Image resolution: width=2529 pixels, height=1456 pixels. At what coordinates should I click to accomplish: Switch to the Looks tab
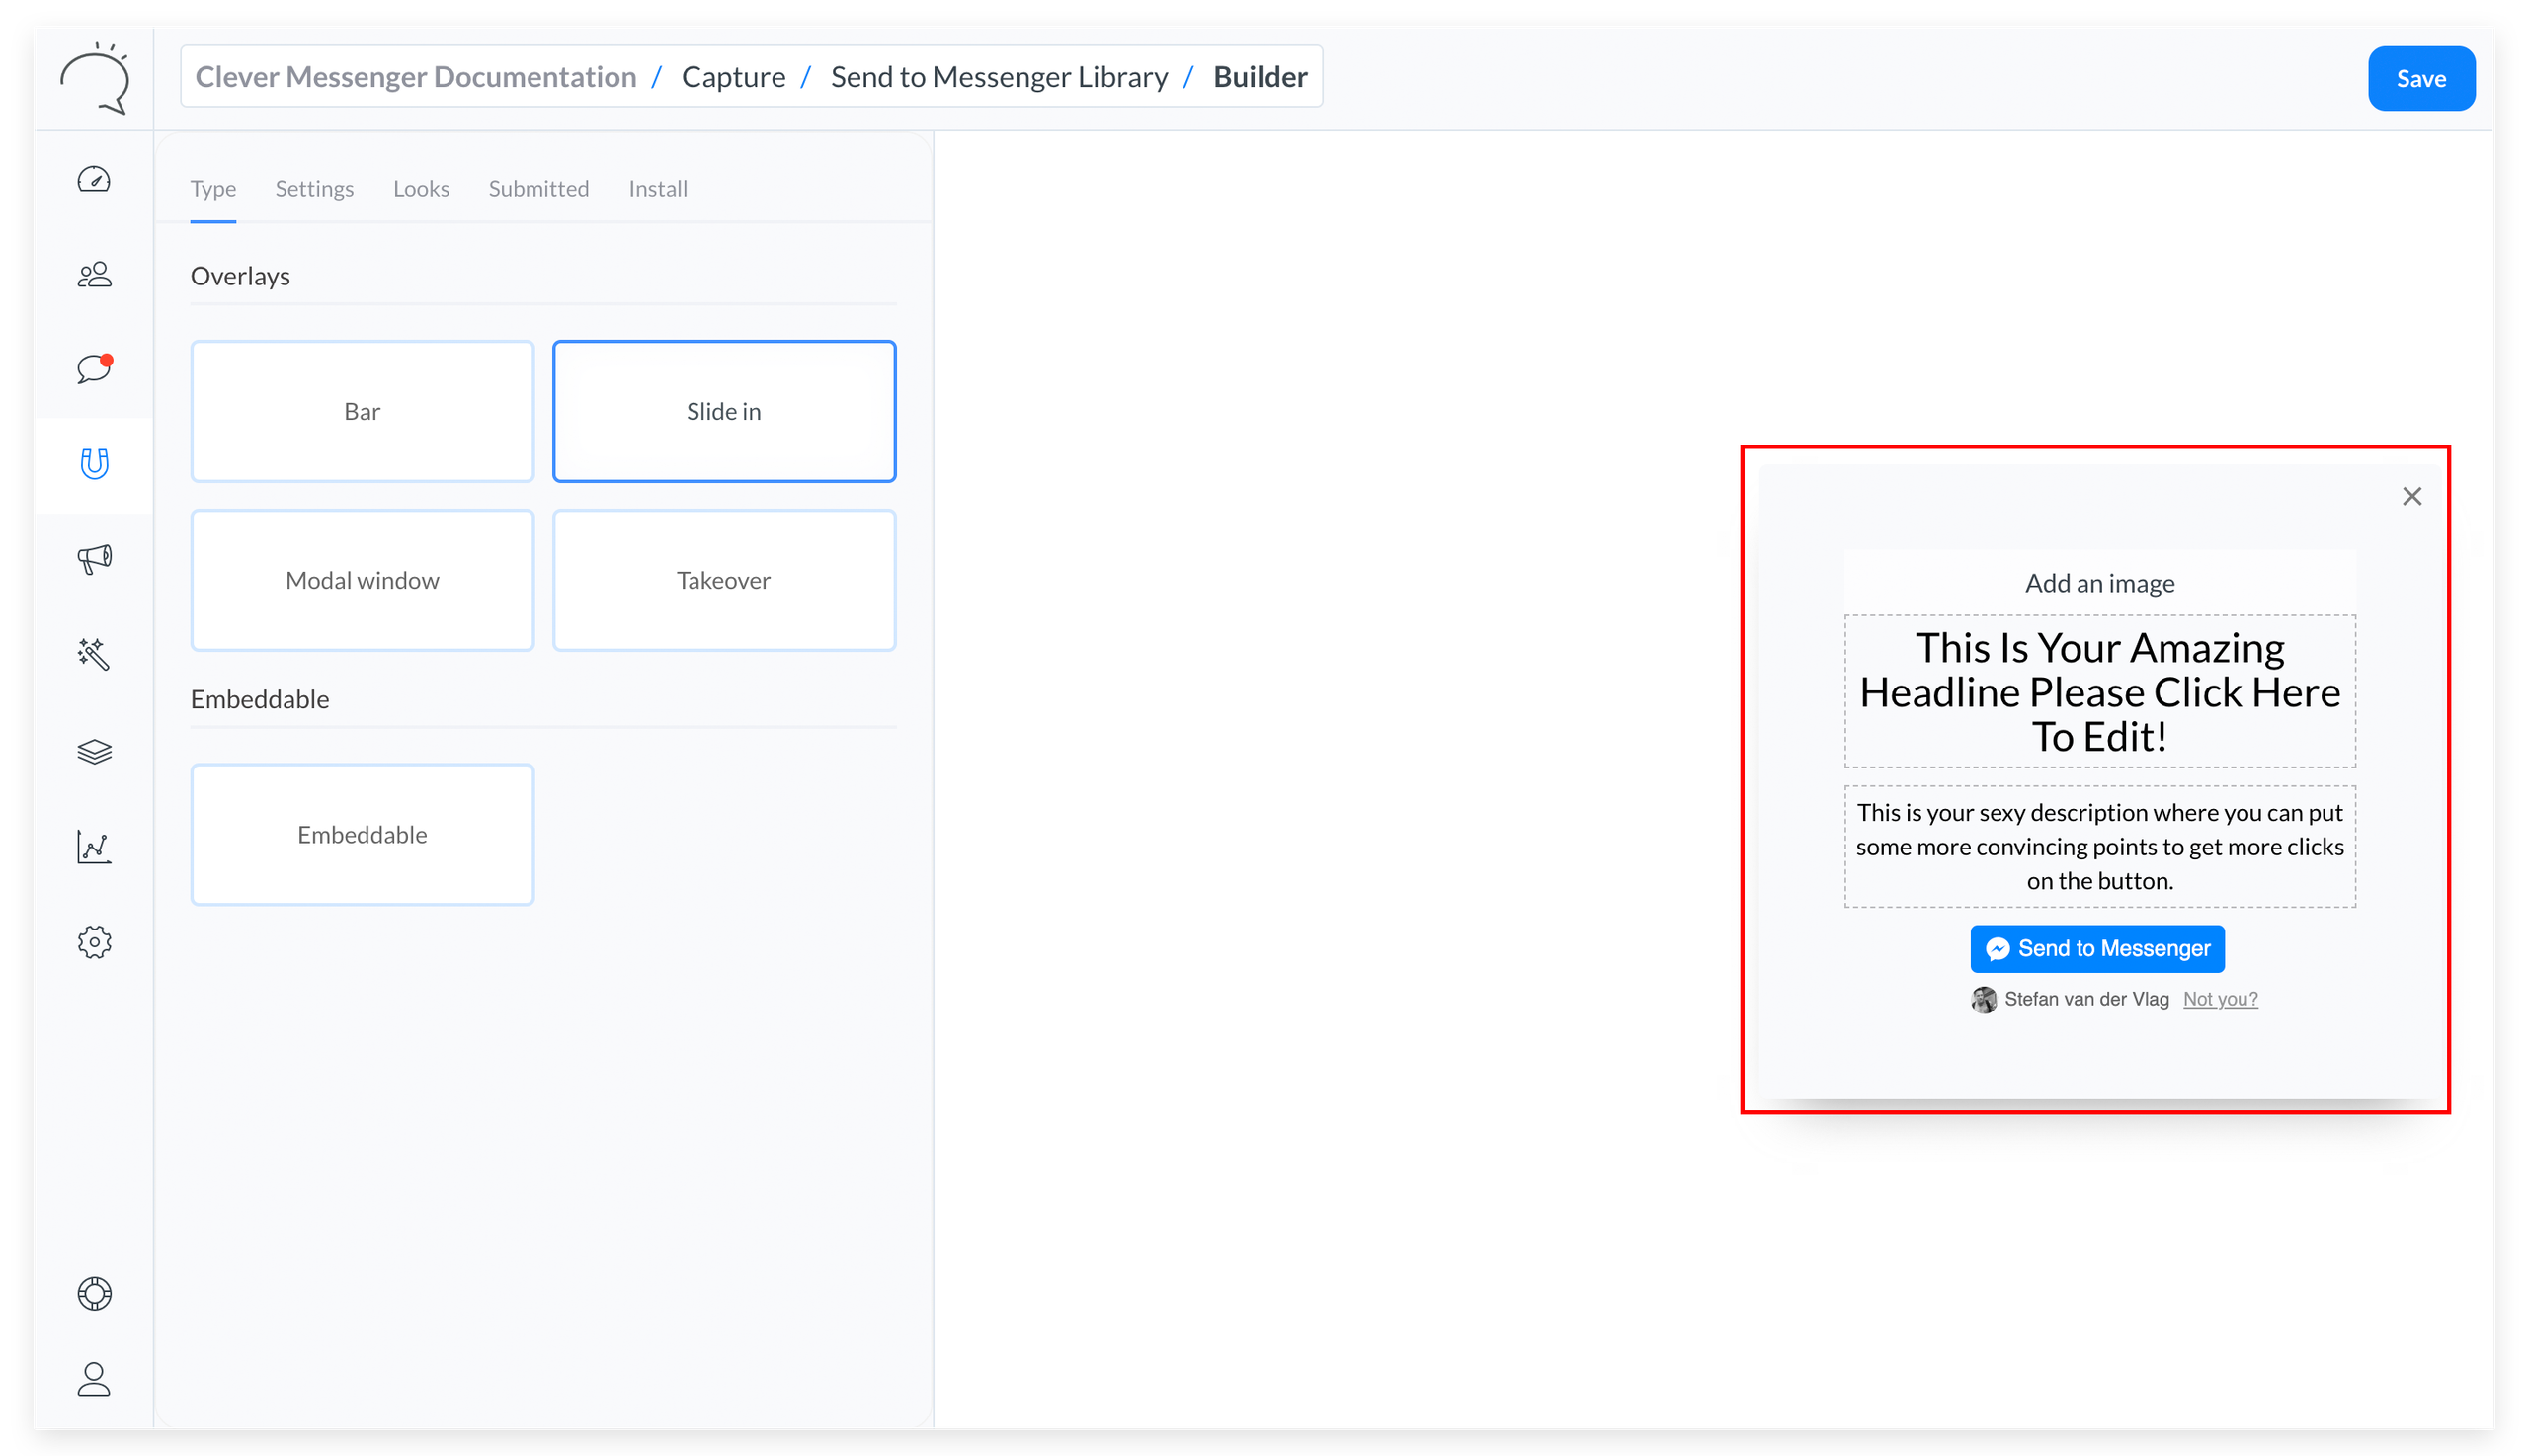point(421,189)
